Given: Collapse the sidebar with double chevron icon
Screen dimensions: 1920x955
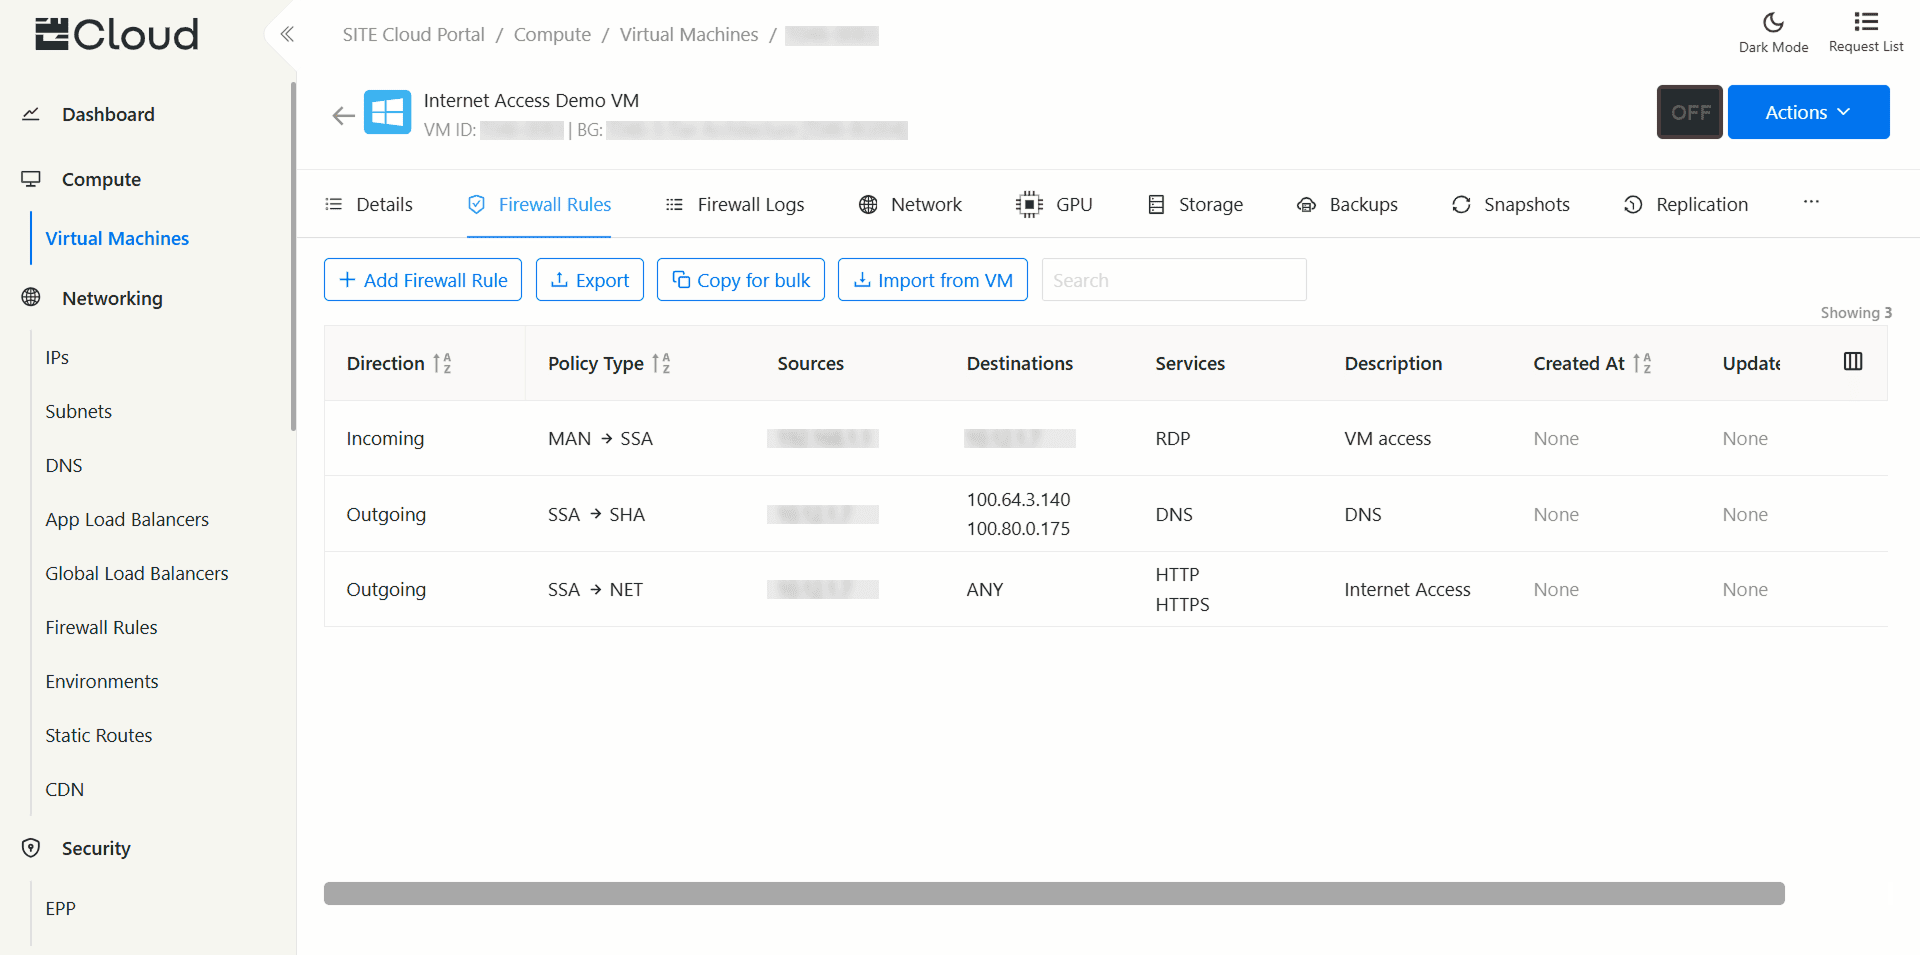Looking at the screenshot, I should coord(287,35).
